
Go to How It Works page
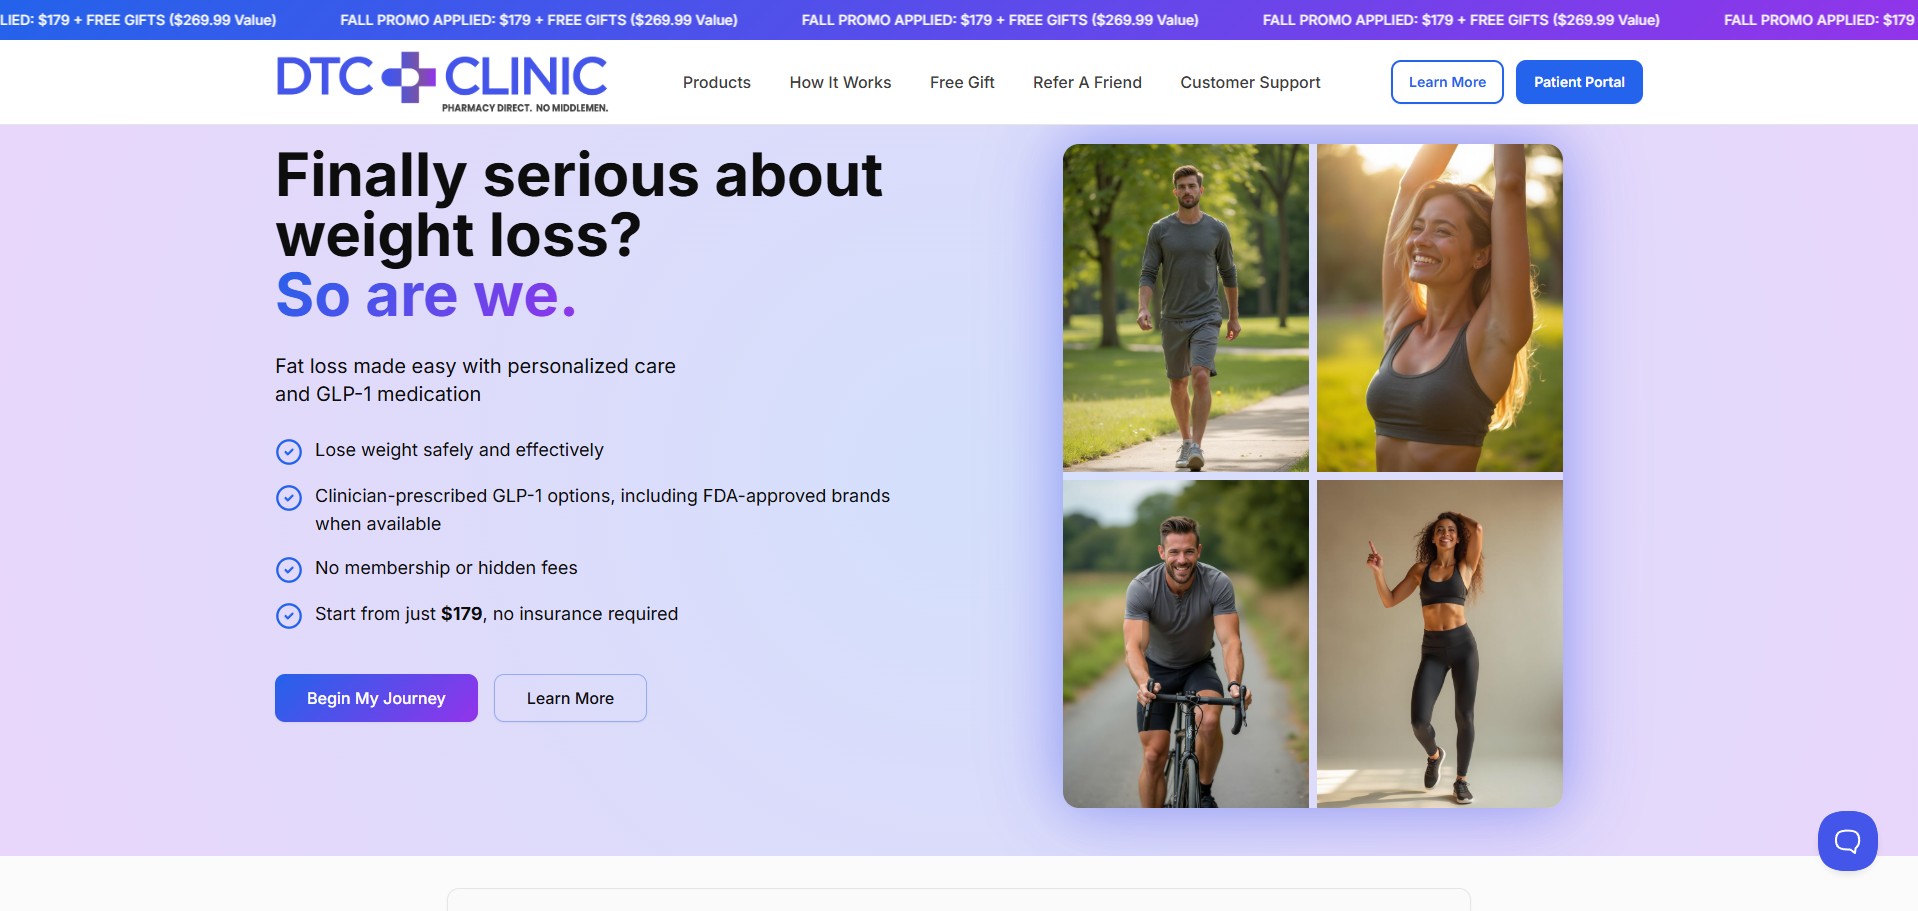pyautogui.click(x=840, y=82)
